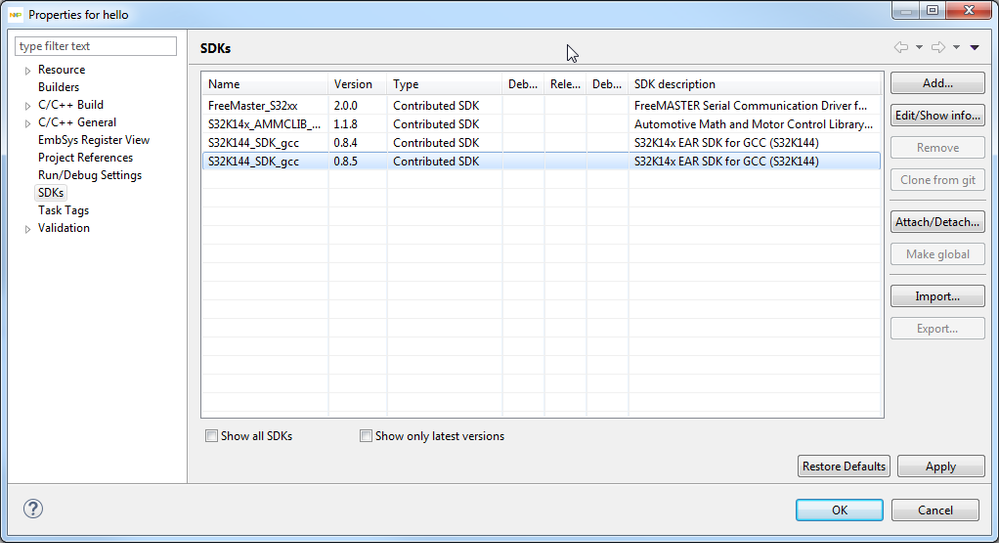Open the forward history dropdown arrow
999x543 pixels.
[x=956, y=47]
